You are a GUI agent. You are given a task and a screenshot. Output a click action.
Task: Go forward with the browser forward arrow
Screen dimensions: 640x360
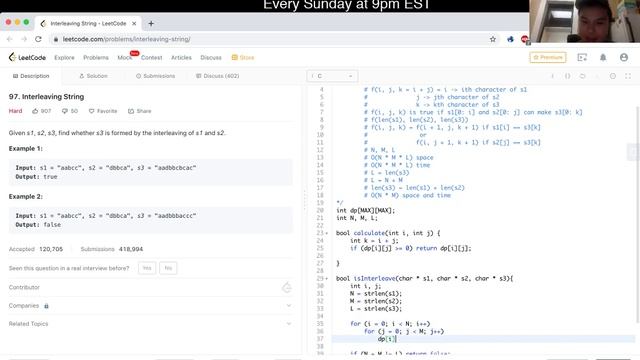tap(24, 39)
